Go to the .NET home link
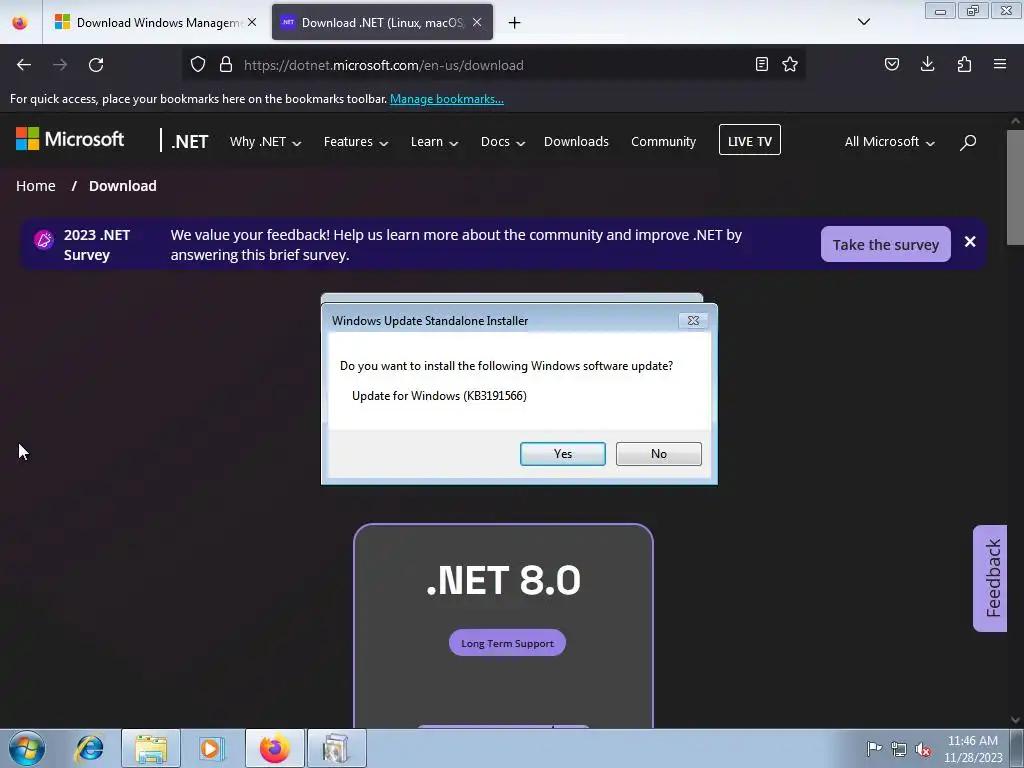Screen dimensions: 1024x768 click(x=189, y=142)
